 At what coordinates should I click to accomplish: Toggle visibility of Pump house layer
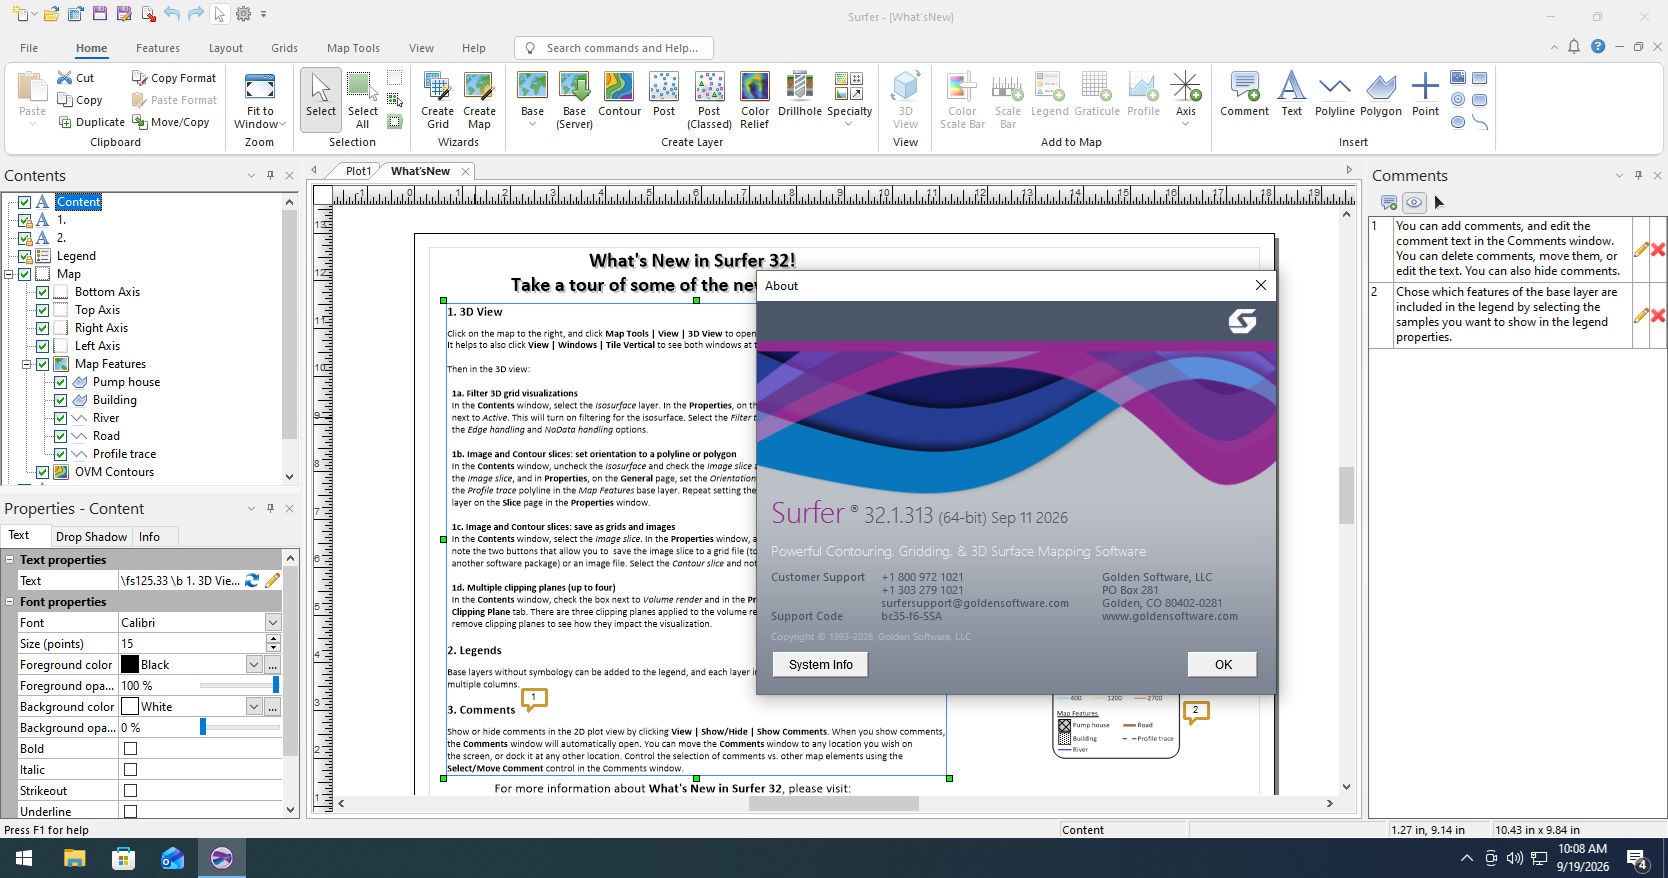coord(61,382)
